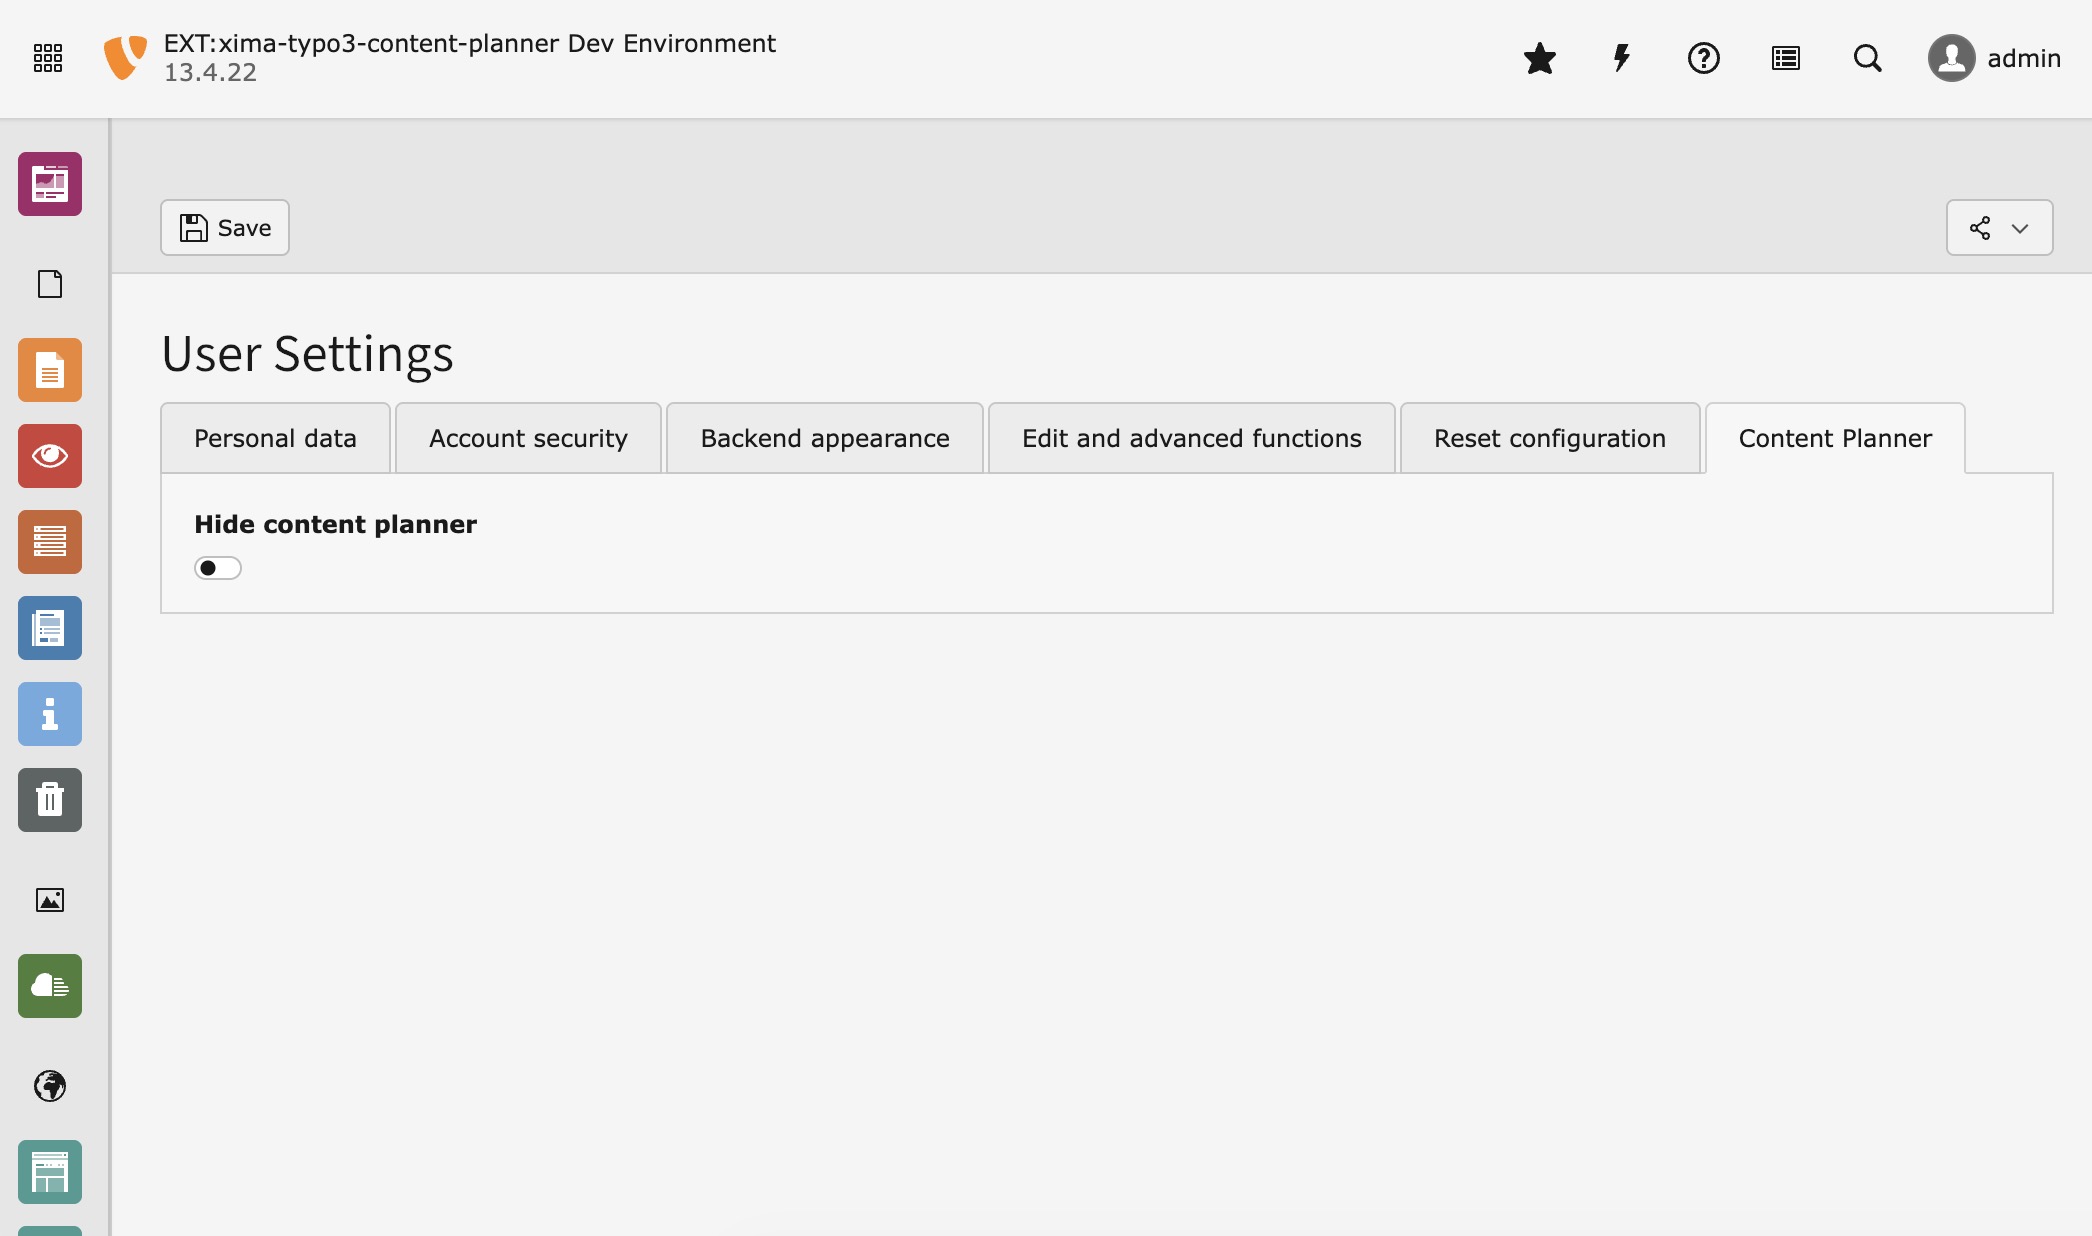This screenshot has width=2092, height=1236.
Task: Open TYPO3 help via the question mark
Action: 1703,58
